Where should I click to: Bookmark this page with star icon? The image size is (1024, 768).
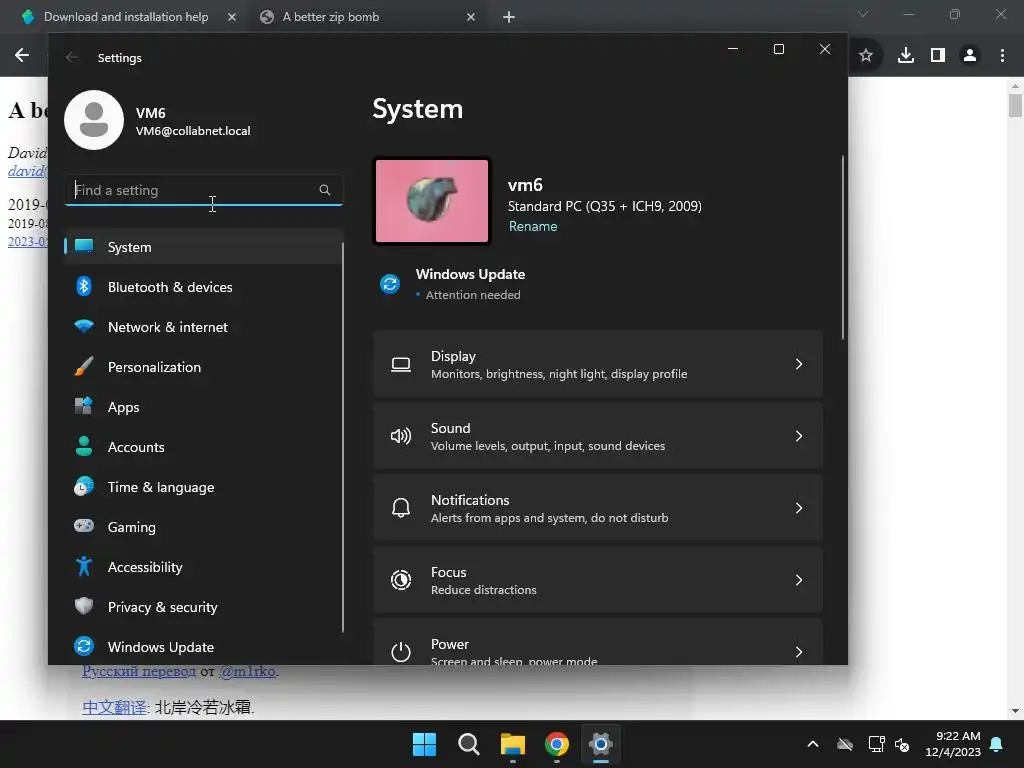866,56
